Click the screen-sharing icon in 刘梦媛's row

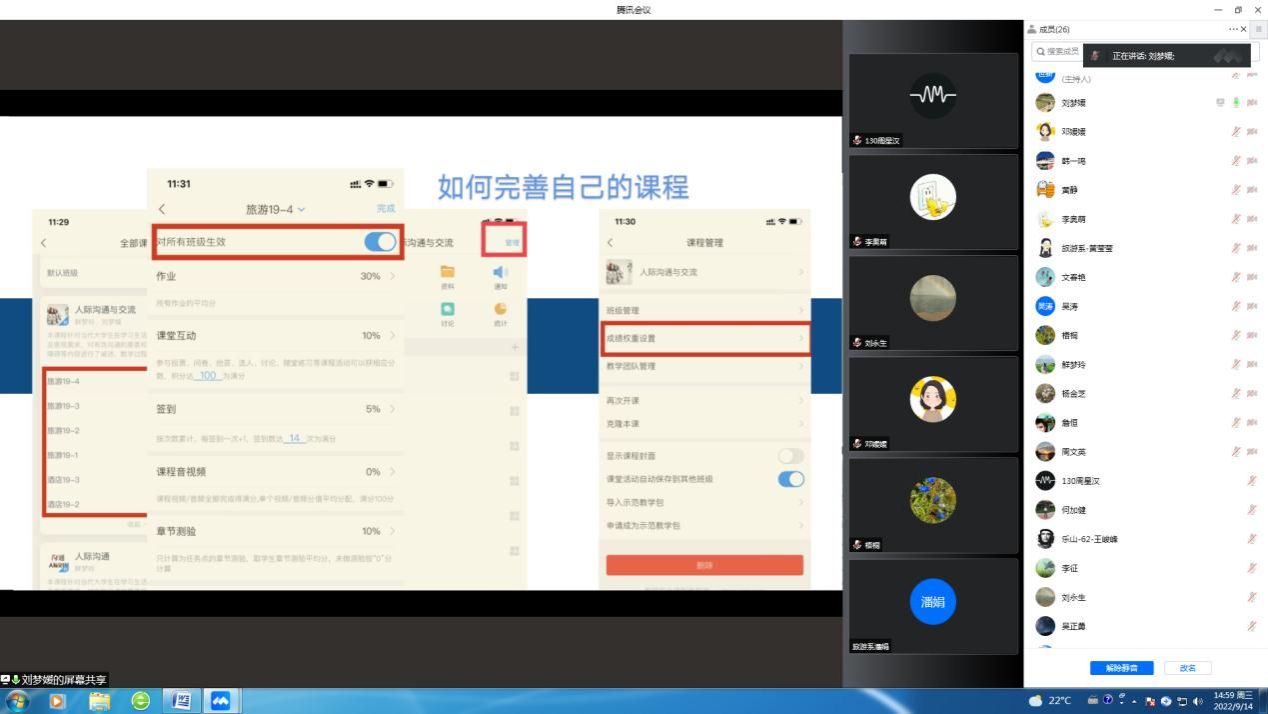[1220, 102]
